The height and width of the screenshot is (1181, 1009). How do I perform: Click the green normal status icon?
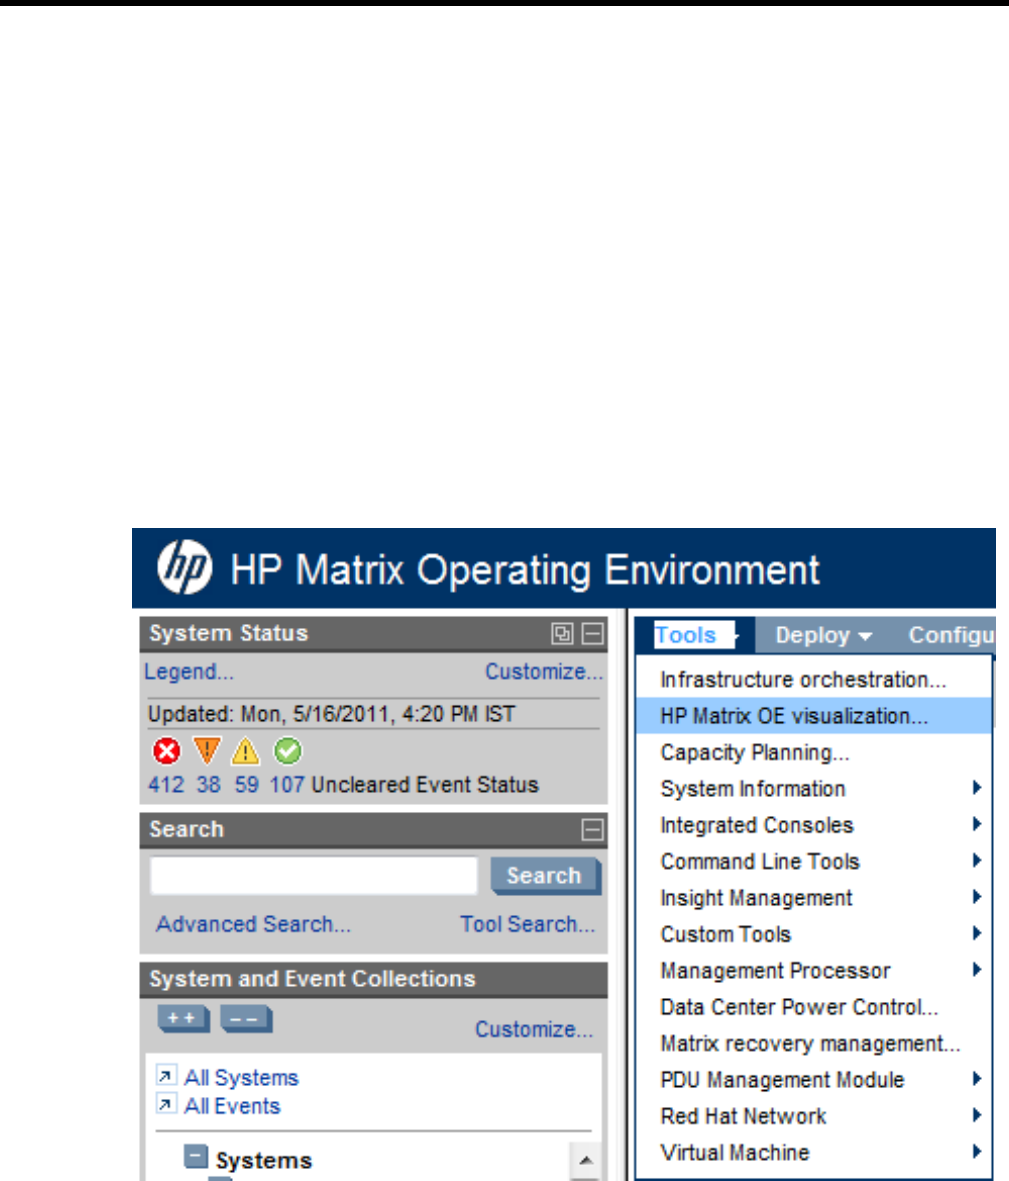pyautogui.click(x=288, y=751)
